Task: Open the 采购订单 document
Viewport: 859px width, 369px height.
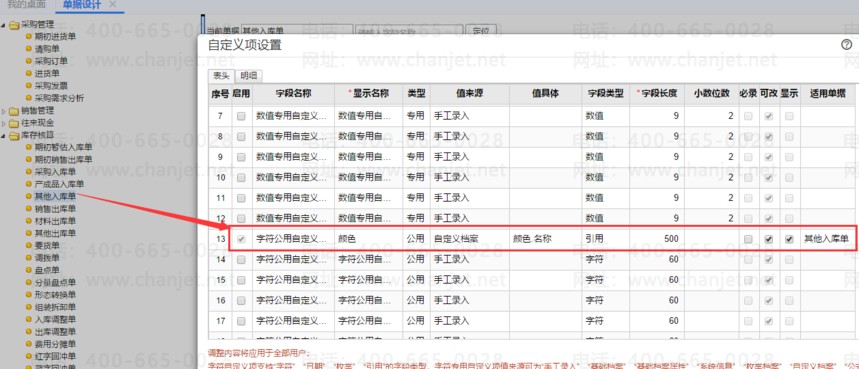Action: pyautogui.click(x=51, y=61)
